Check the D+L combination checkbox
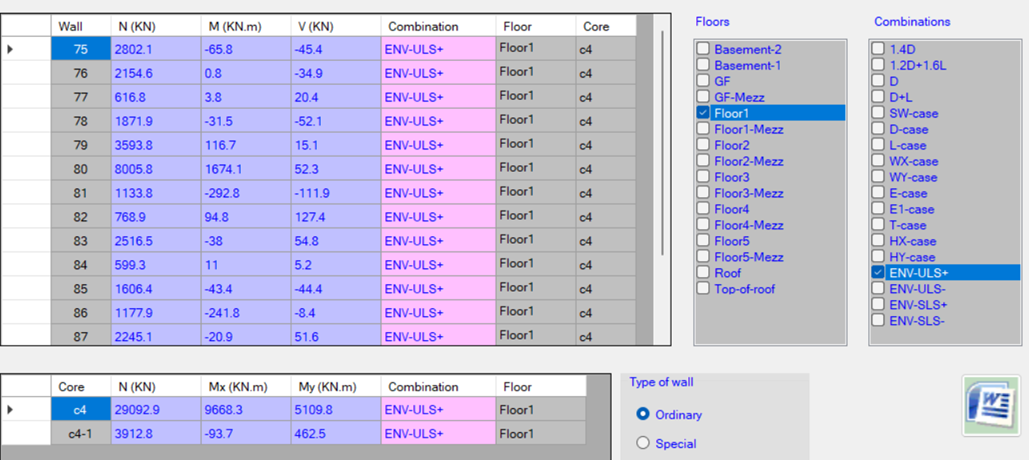This screenshot has height=460, width=1029. point(878,96)
